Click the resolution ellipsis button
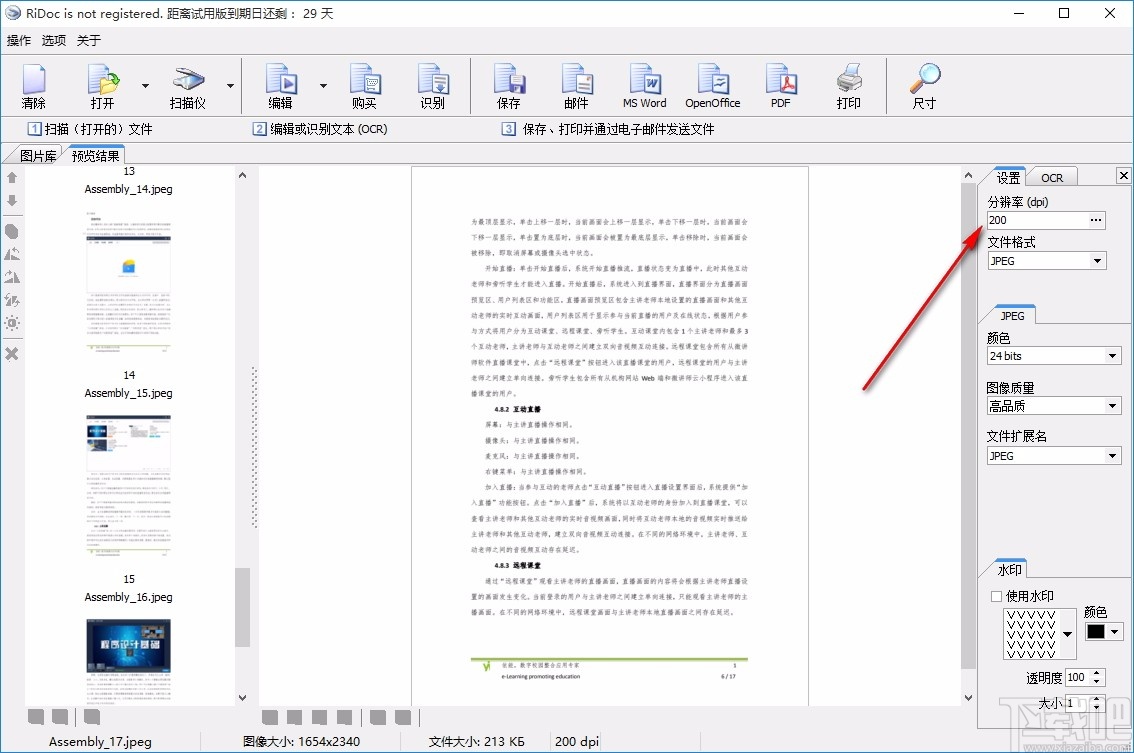Image resolution: width=1134 pixels, height=753 pixels. (x=1096, y=220)
